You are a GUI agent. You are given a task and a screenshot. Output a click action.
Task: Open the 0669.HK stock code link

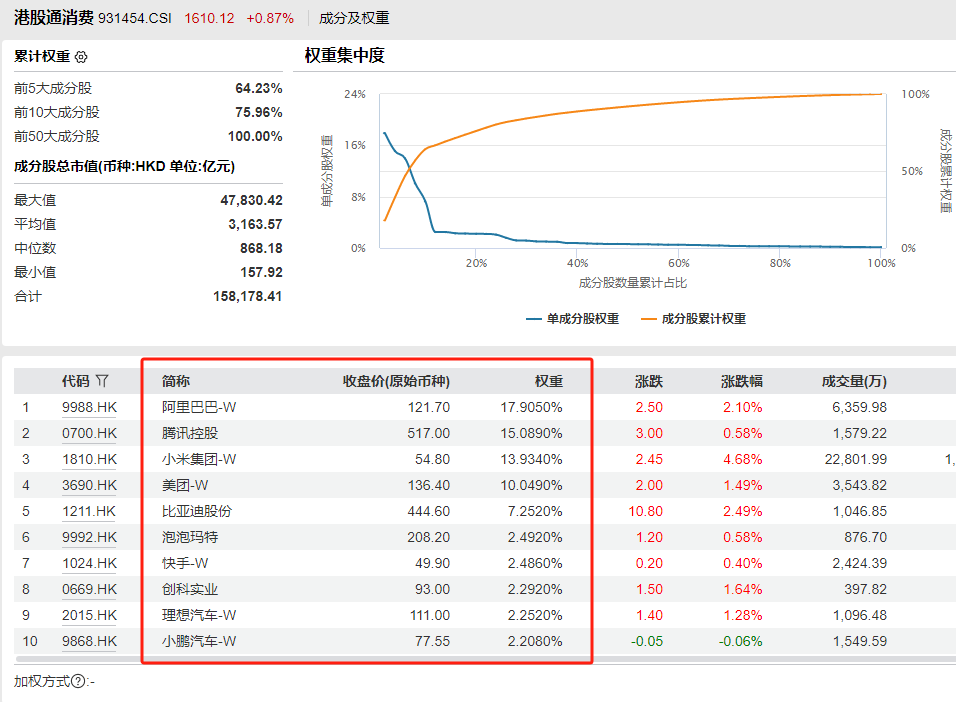pos(89,590)
